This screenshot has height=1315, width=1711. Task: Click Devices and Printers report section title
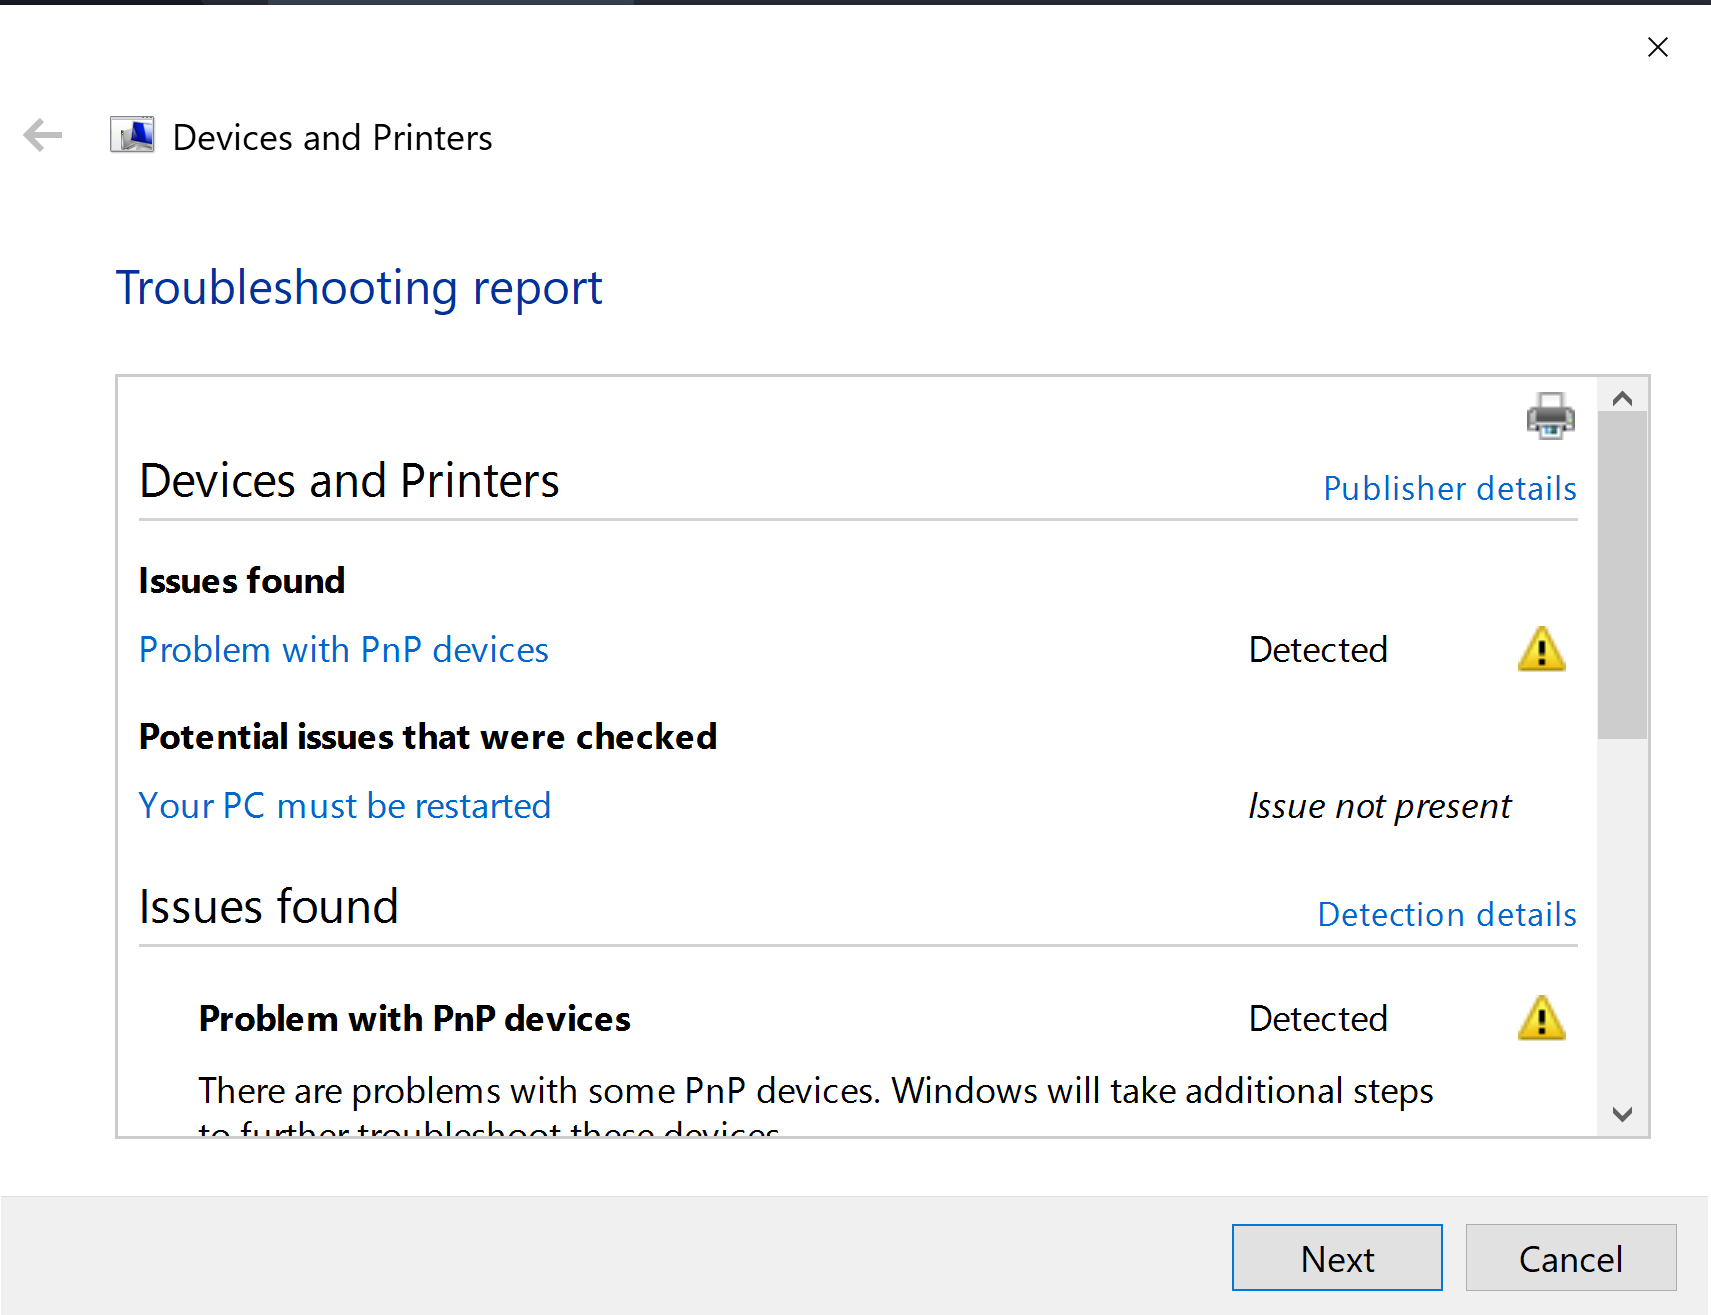coord(349,481)
